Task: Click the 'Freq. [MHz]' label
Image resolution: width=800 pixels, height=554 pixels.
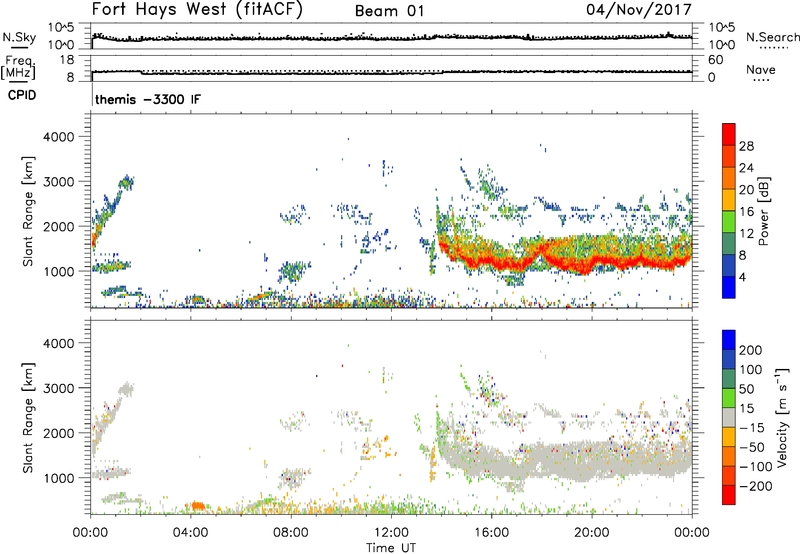Action: pyautogui.click(x=18, y=67)
